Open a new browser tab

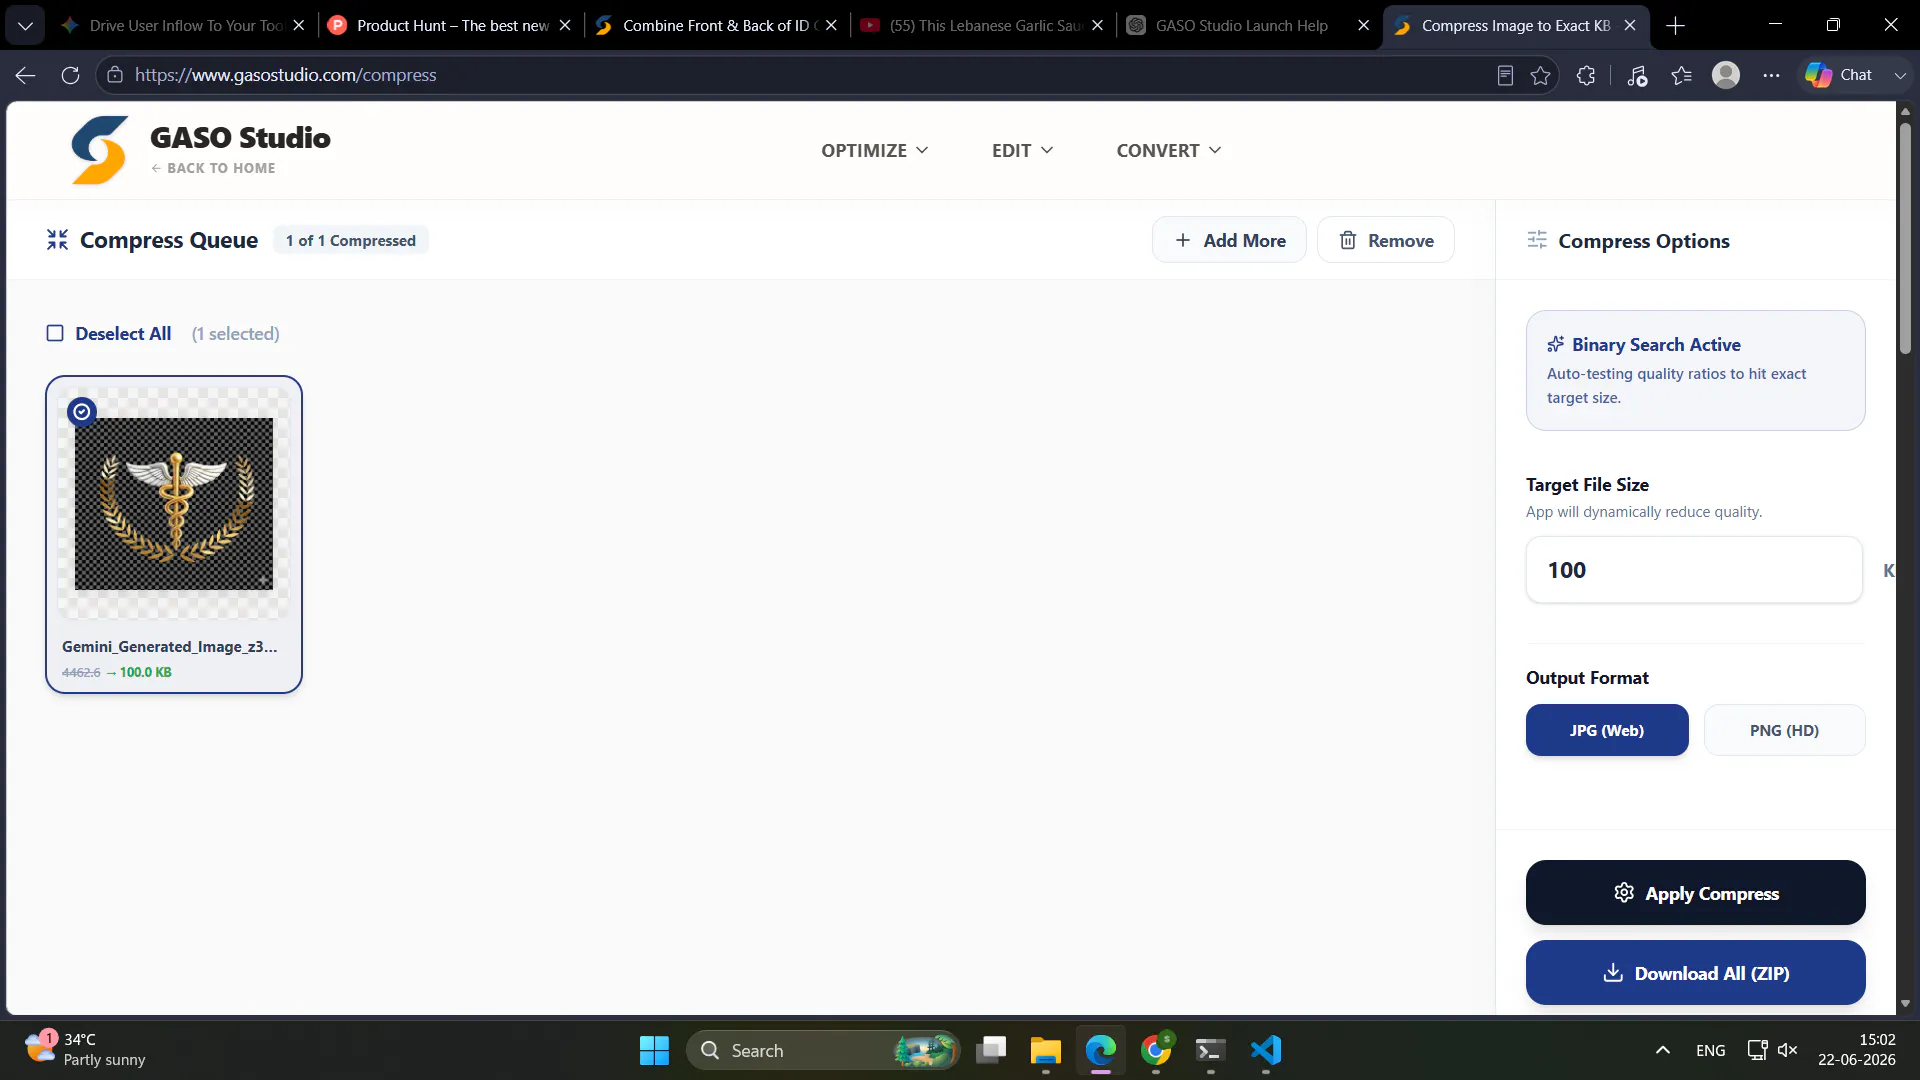(1676, 26)
